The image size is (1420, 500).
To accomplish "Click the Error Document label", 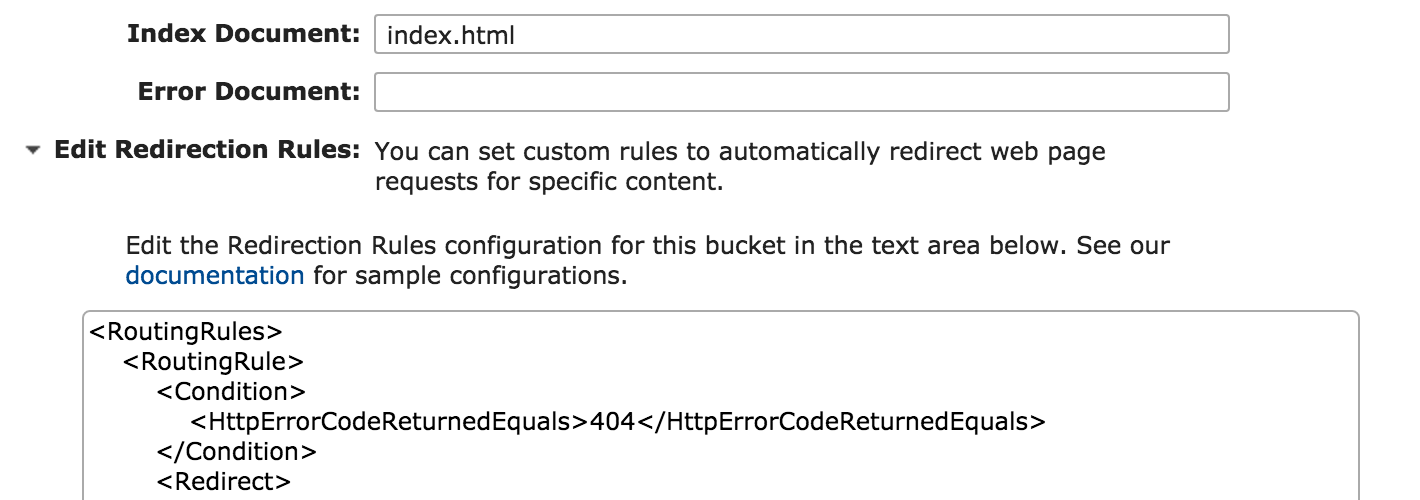I will pos(249,91).
